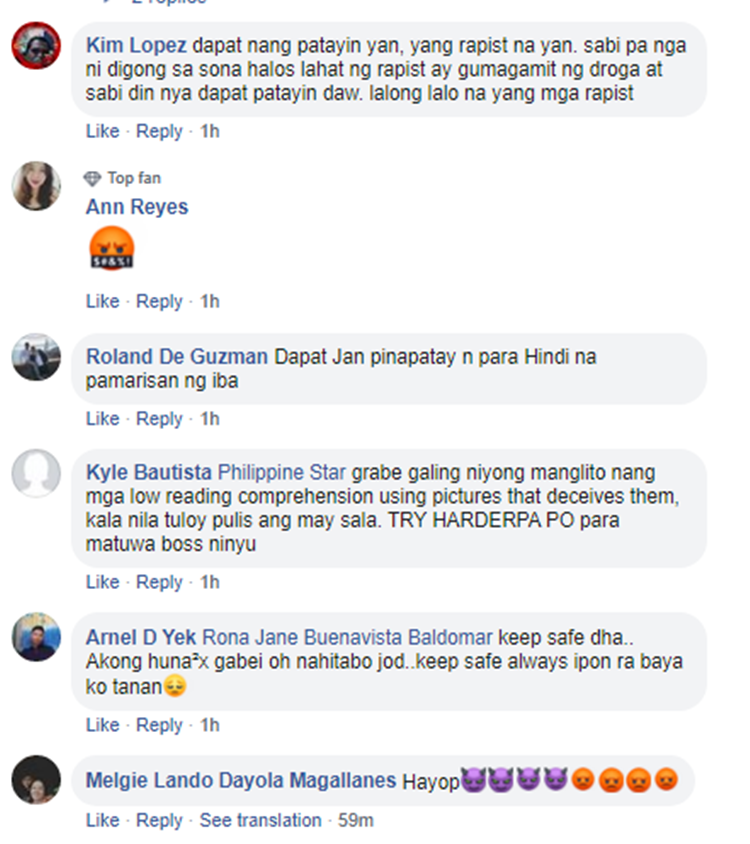Click the Top fan diamond badge
750x844 pixels.
tap(92, 179)
